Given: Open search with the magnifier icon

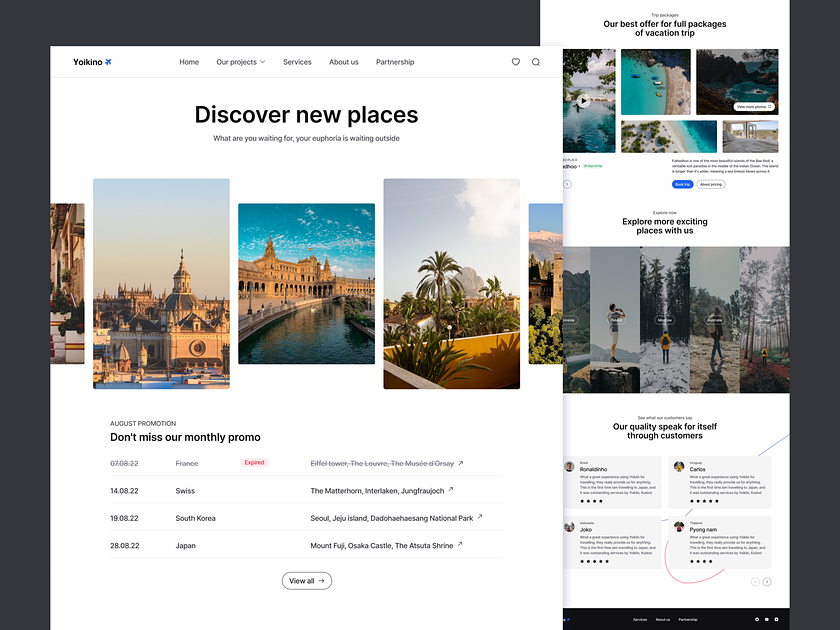Looking at the screenshot, I should click(x=536, y=62).
